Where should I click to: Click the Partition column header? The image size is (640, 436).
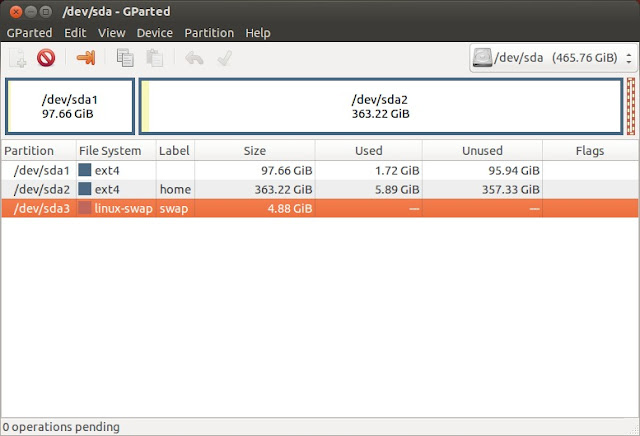pos(39,151)
